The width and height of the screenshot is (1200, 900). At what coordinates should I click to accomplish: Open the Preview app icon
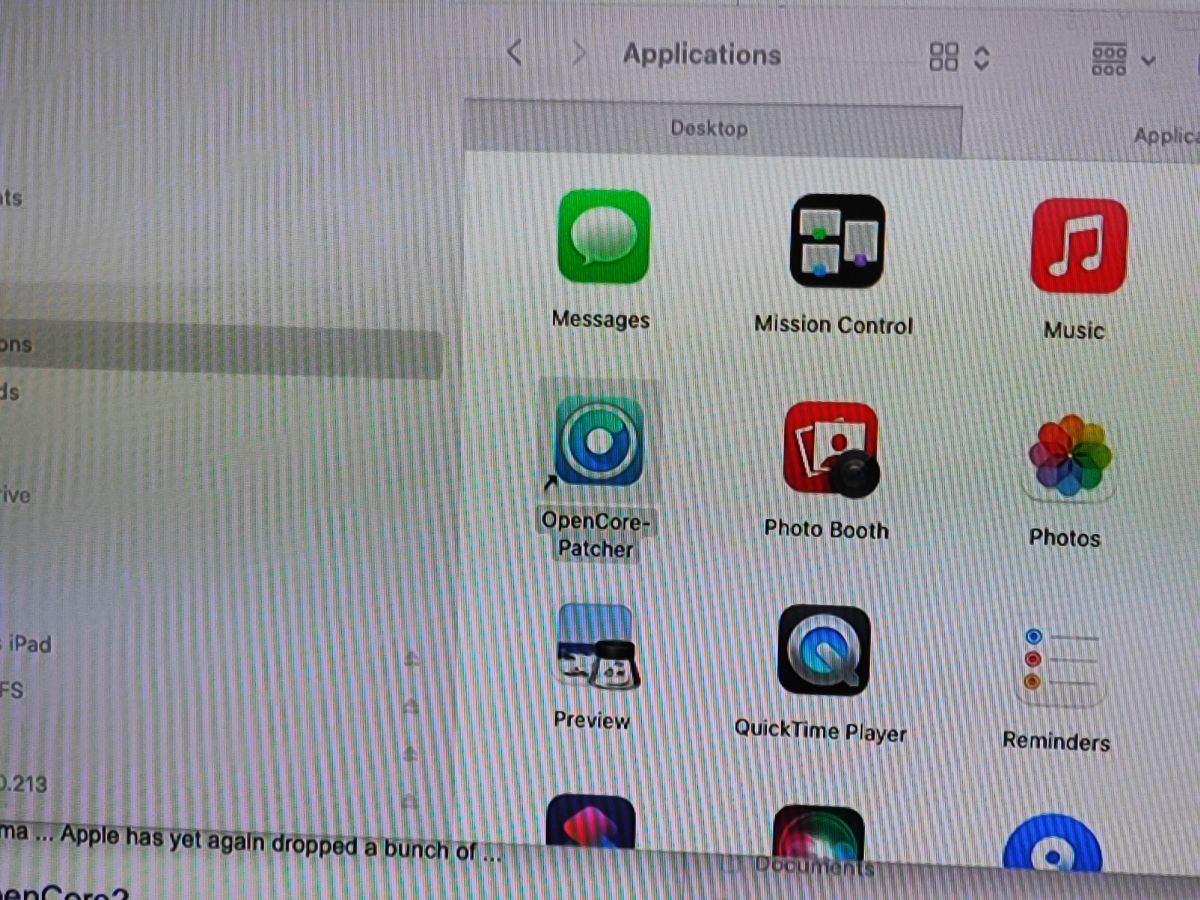595,646
